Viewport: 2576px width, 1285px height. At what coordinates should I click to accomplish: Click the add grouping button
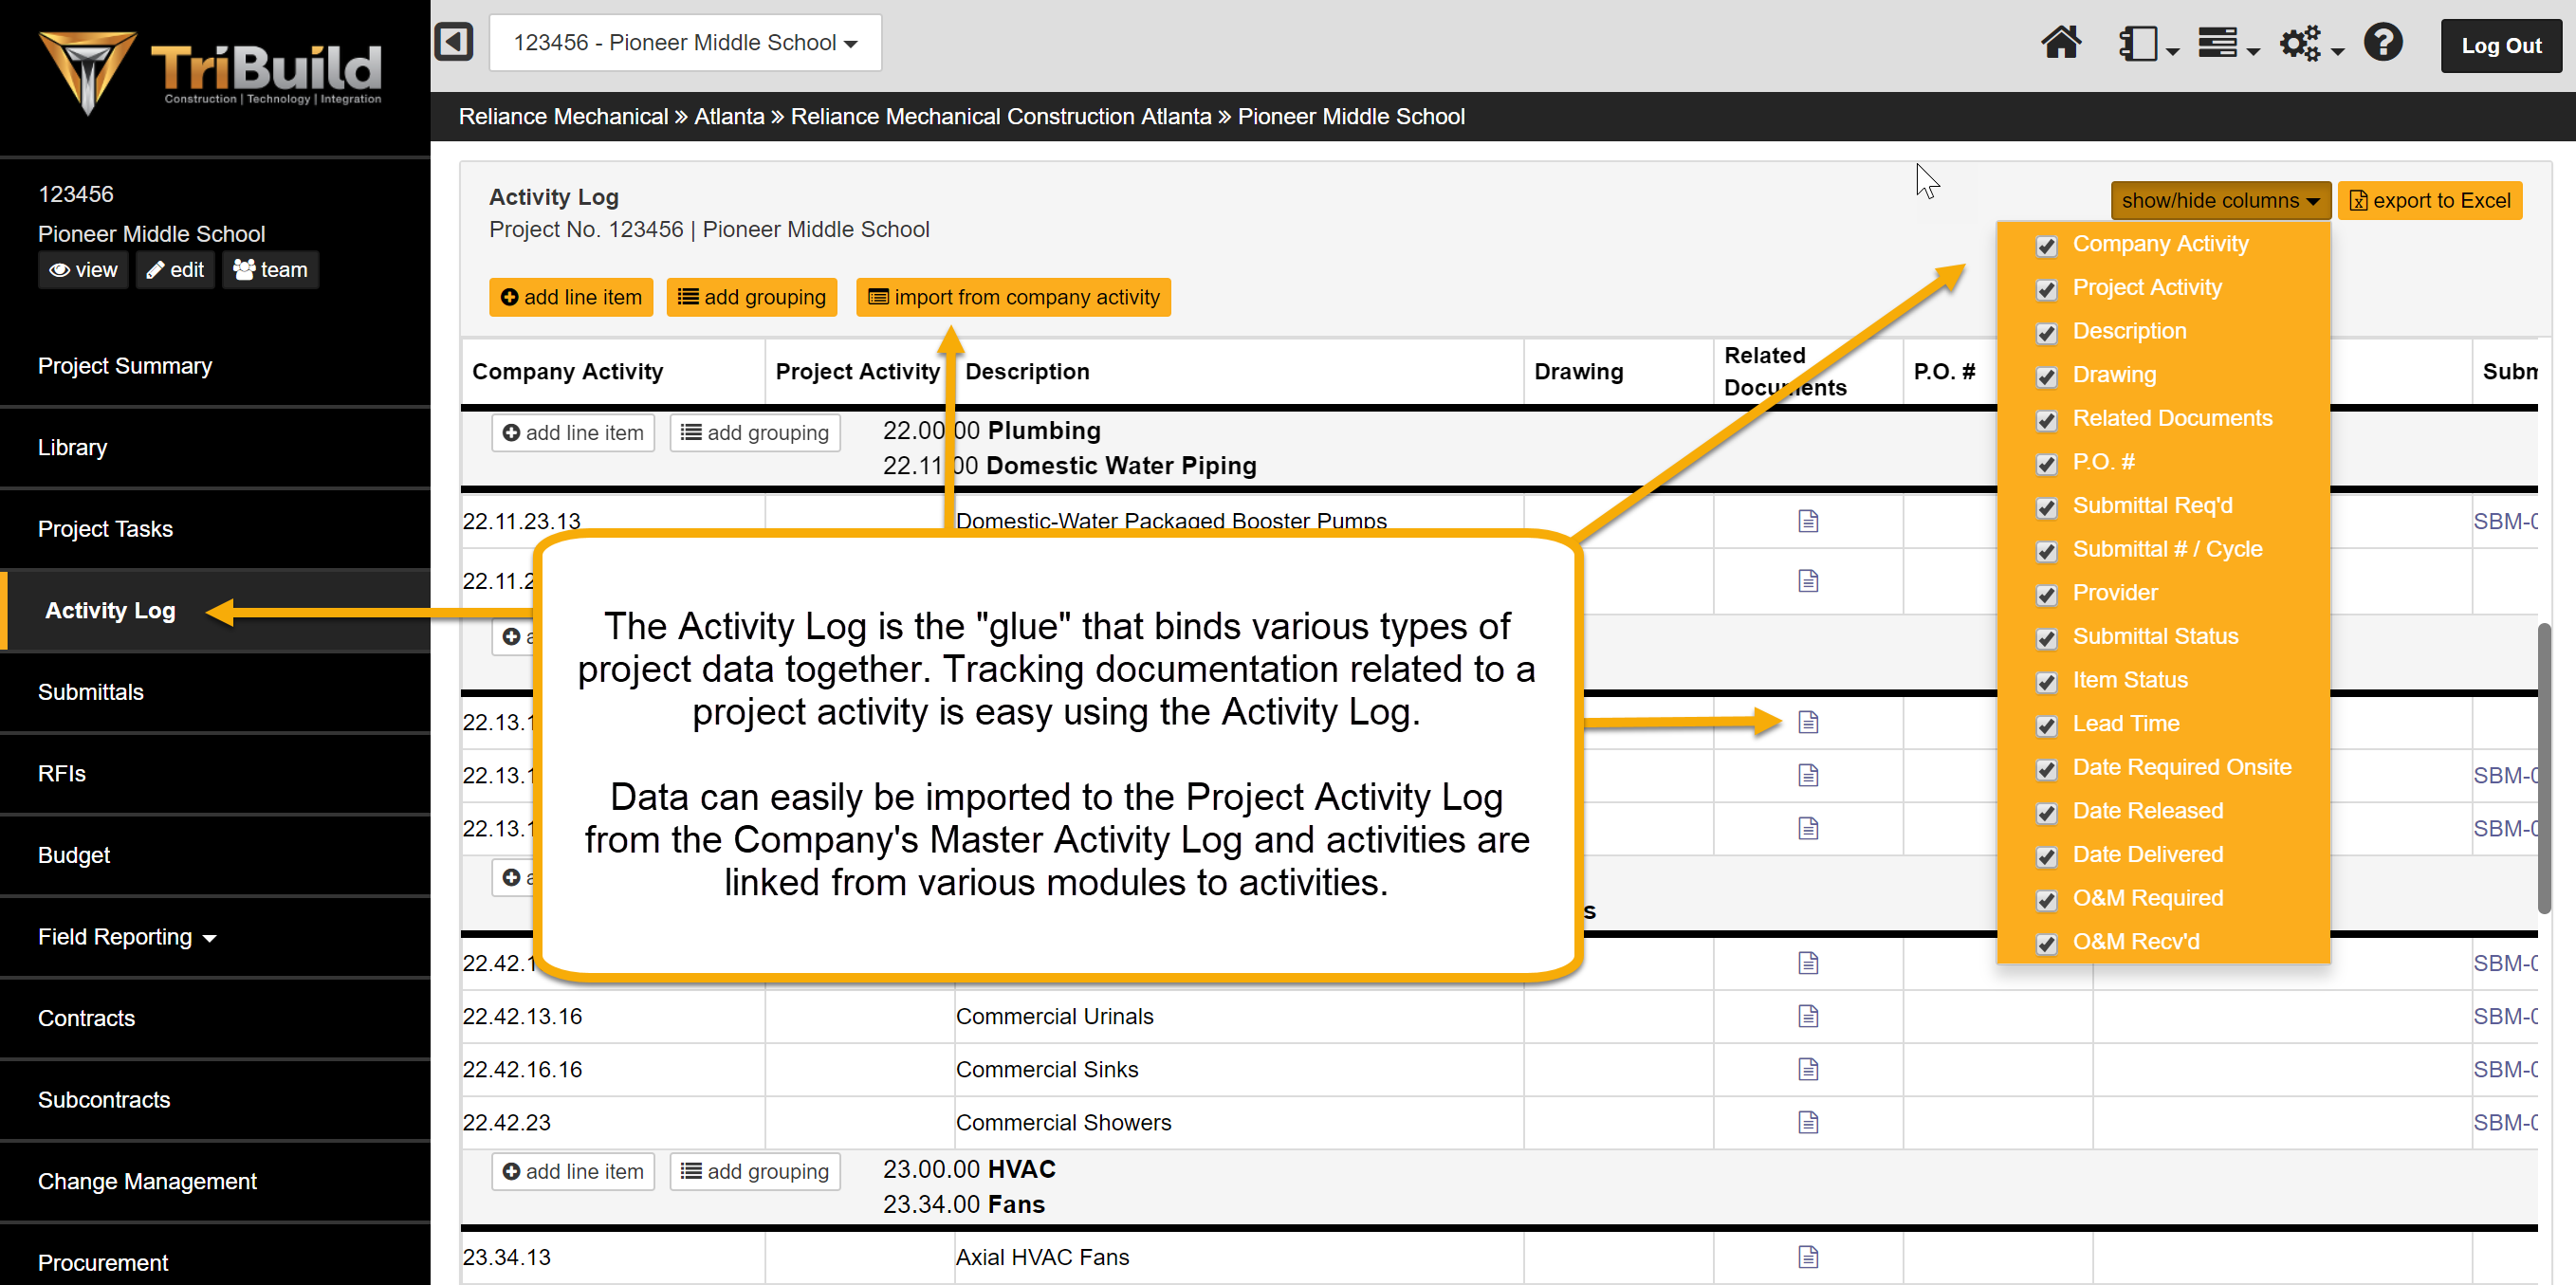pyautogui.click(x=754, y=298)
